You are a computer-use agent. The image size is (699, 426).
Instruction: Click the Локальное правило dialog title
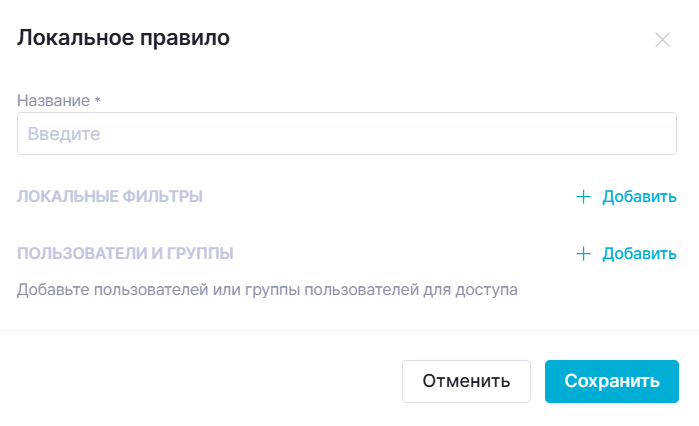[124, 39]
